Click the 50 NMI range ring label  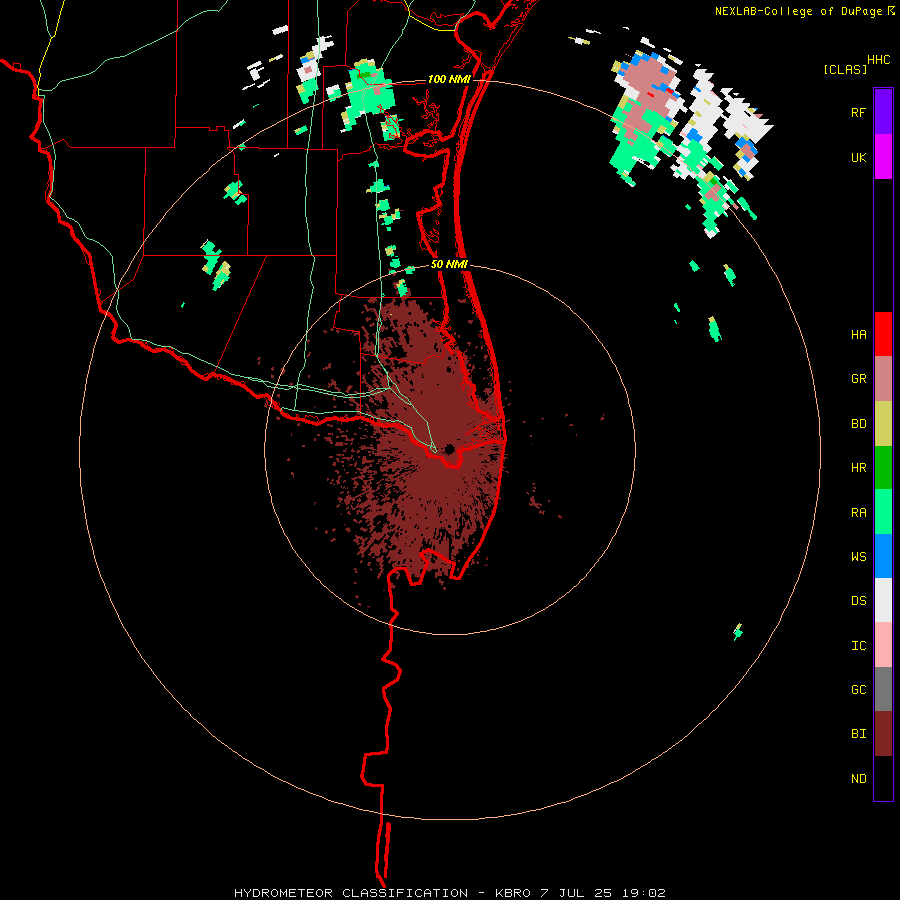click(x=449, y=264)
